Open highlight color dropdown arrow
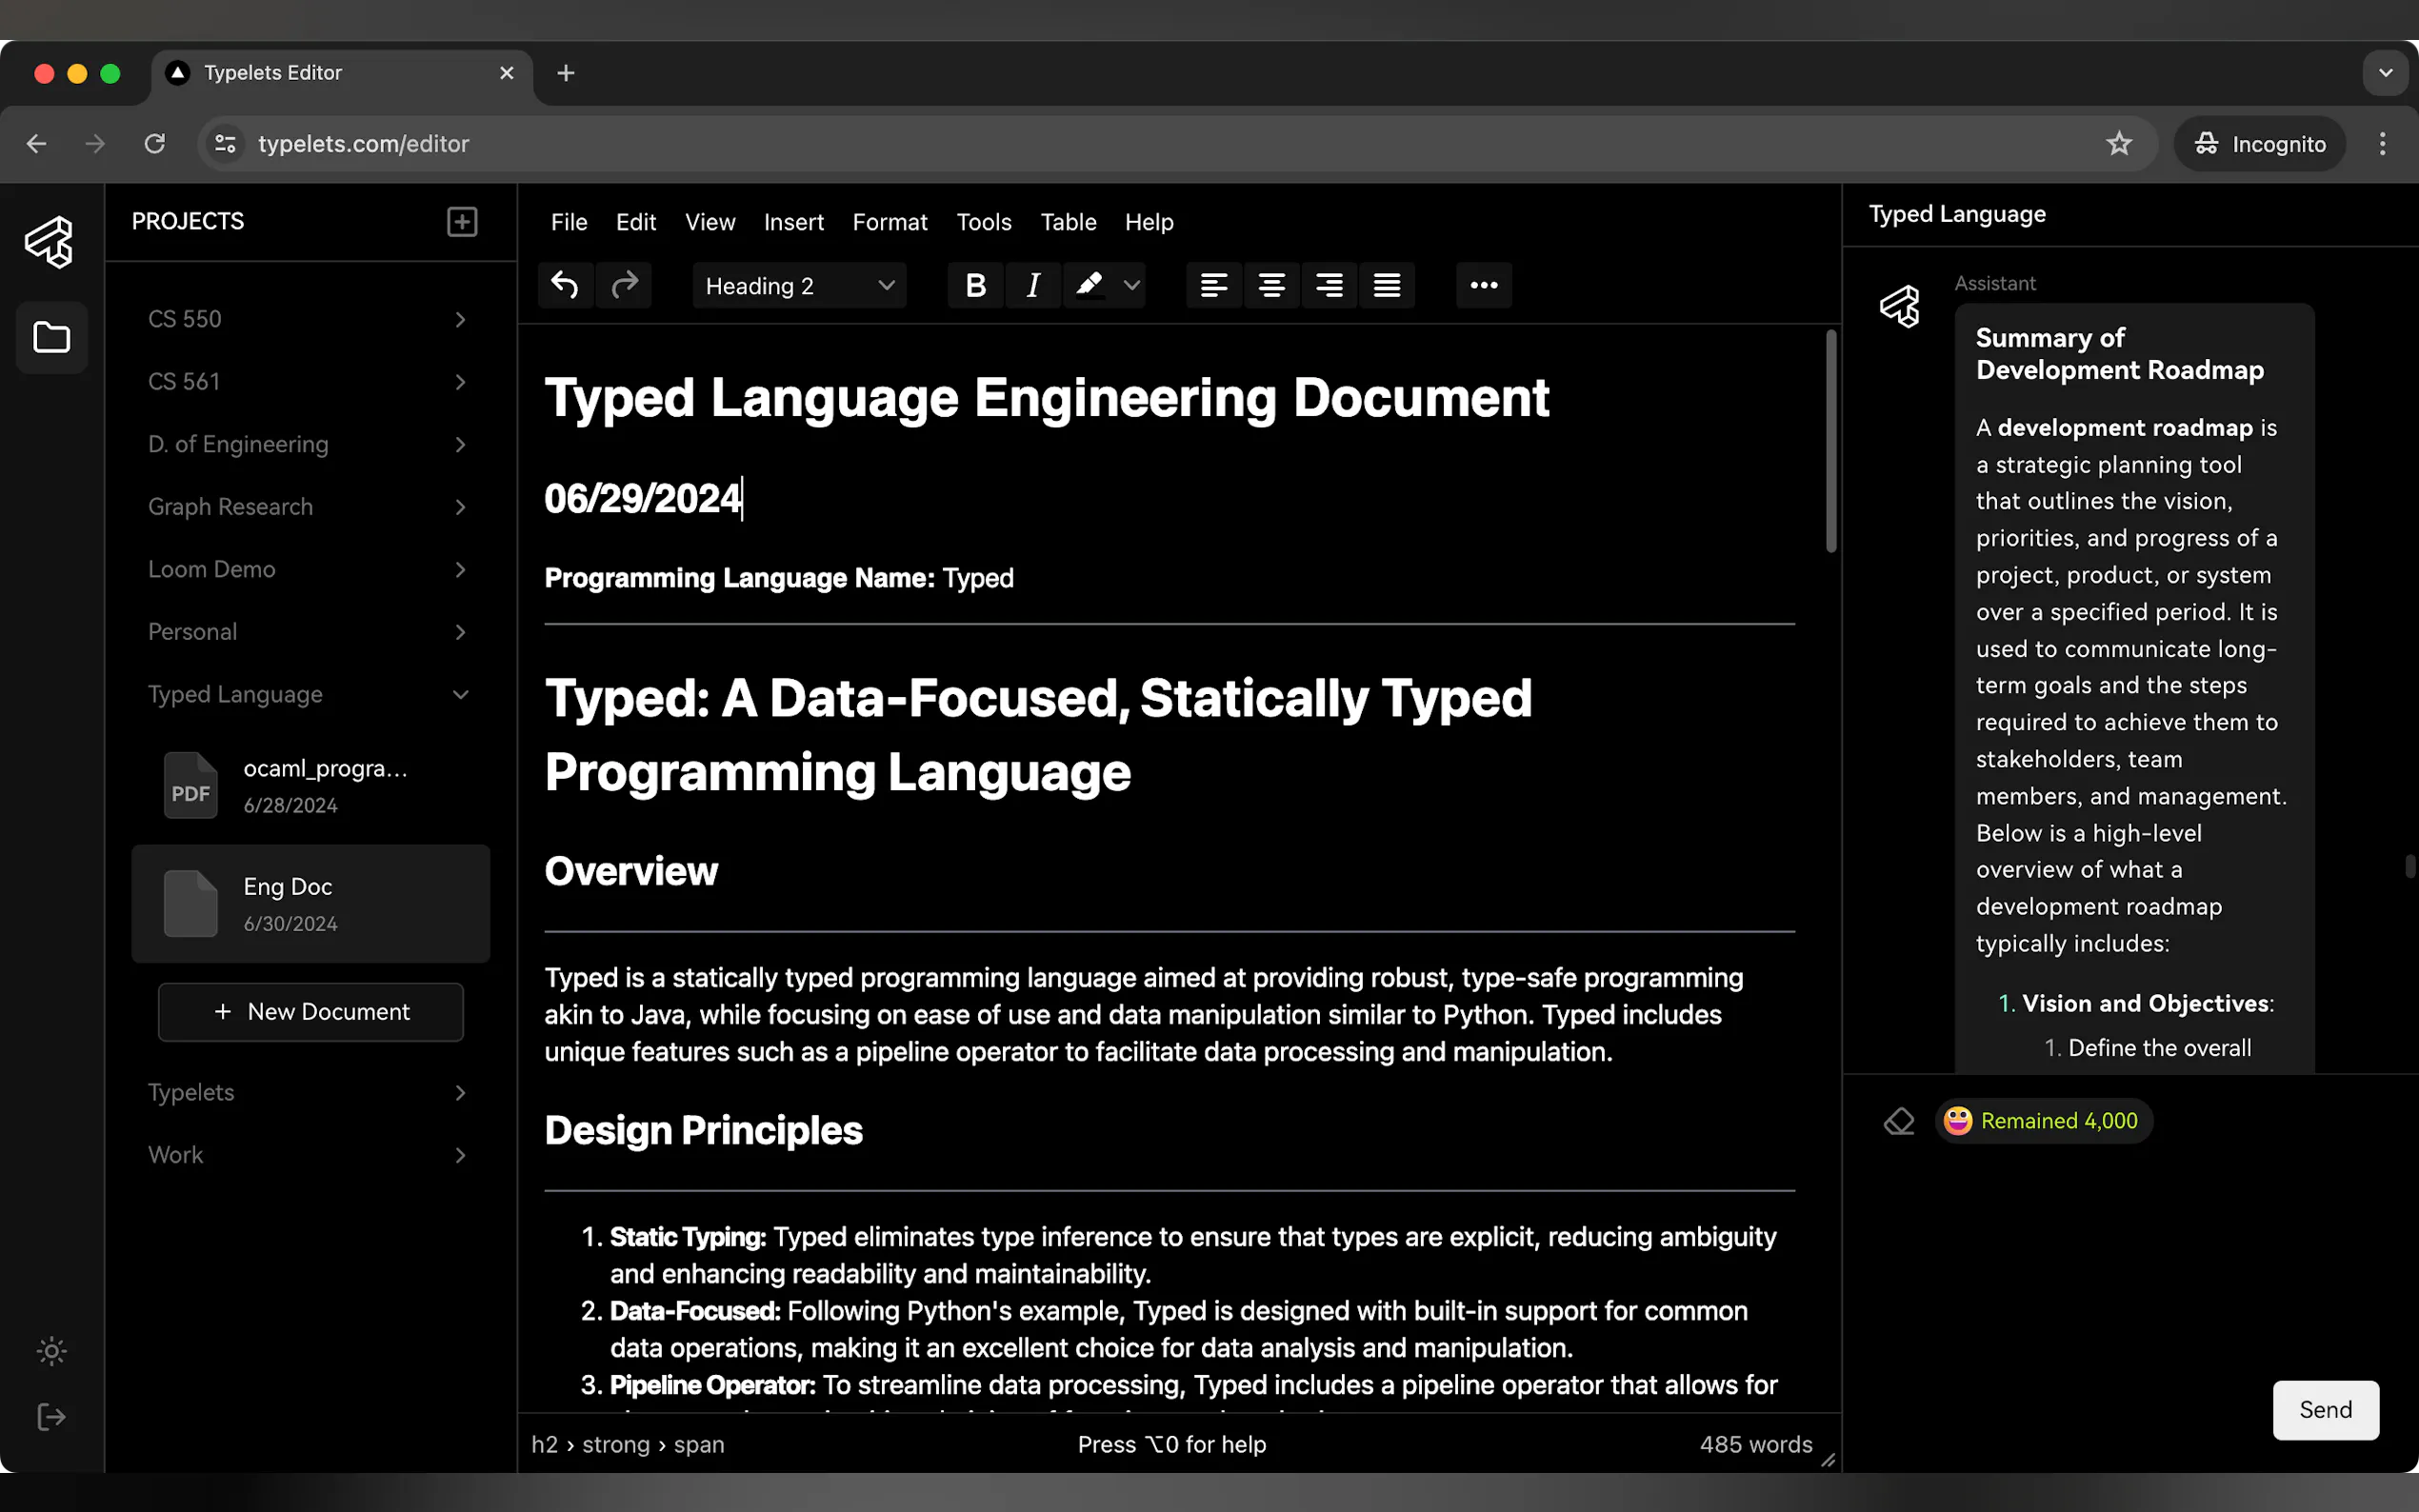 pos(1131,286)
